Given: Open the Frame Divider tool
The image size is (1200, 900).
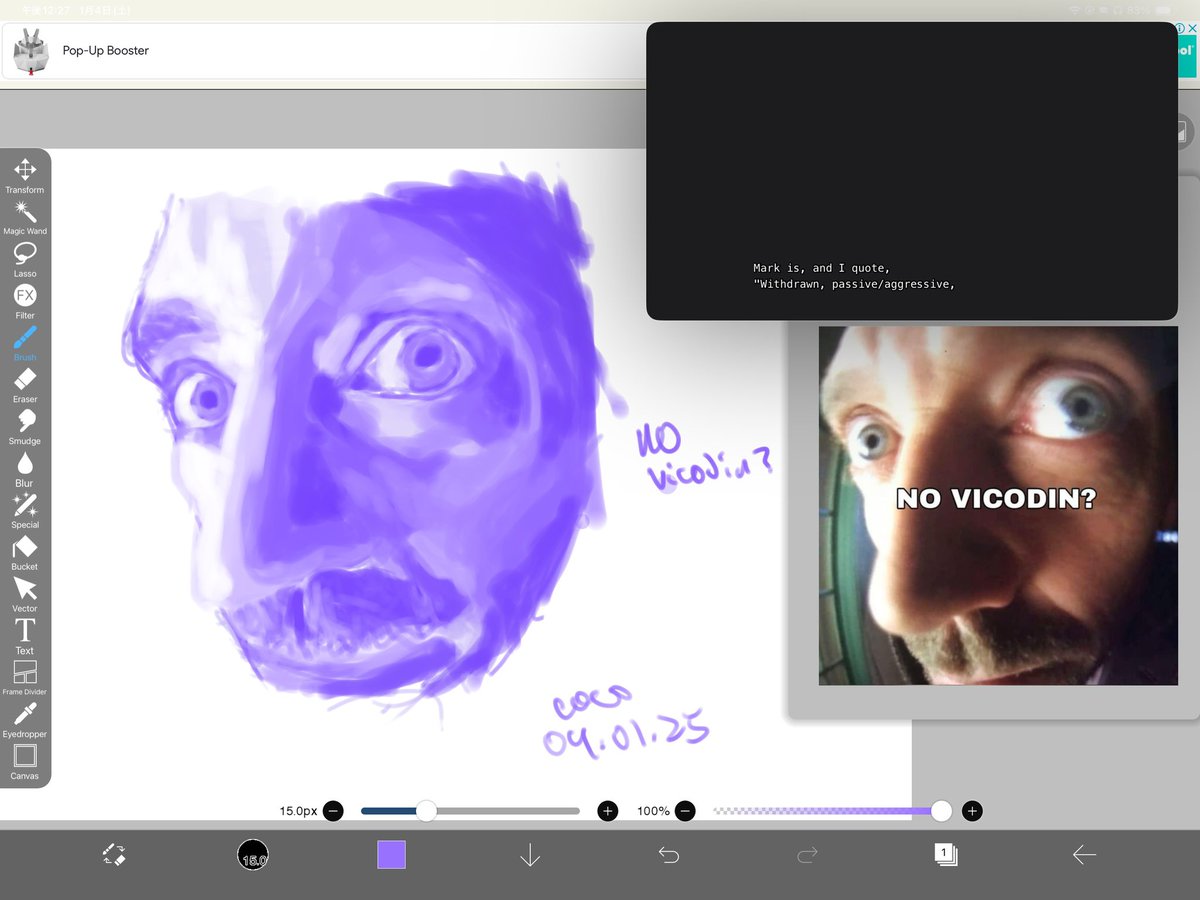Looking at the screenshot, I should [x=24, y=674].
